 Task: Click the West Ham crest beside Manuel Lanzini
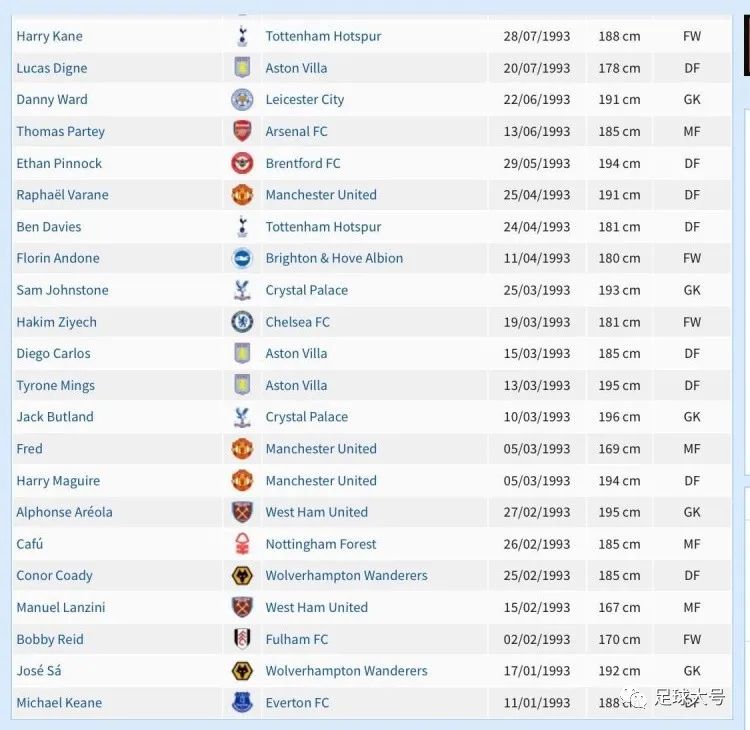click(242, 607)
